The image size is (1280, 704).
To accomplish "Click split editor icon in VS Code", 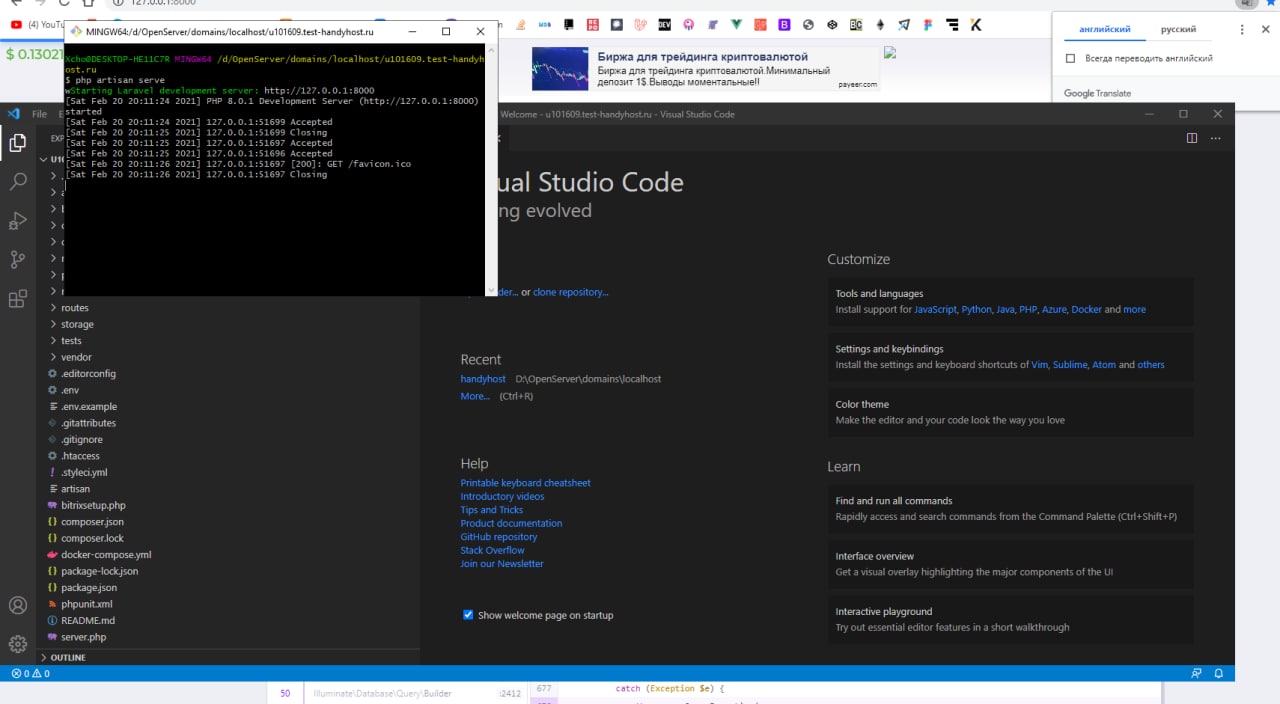I will coord(1192,138).
